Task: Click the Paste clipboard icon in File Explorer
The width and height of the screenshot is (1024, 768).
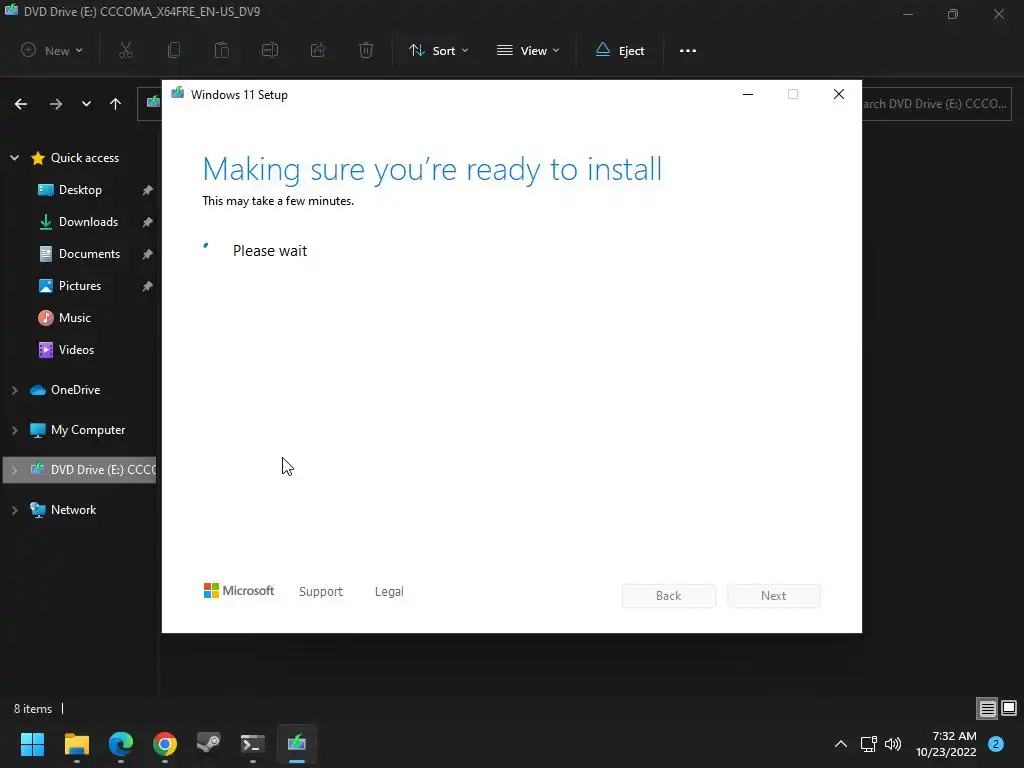Action: click(222, 50)
